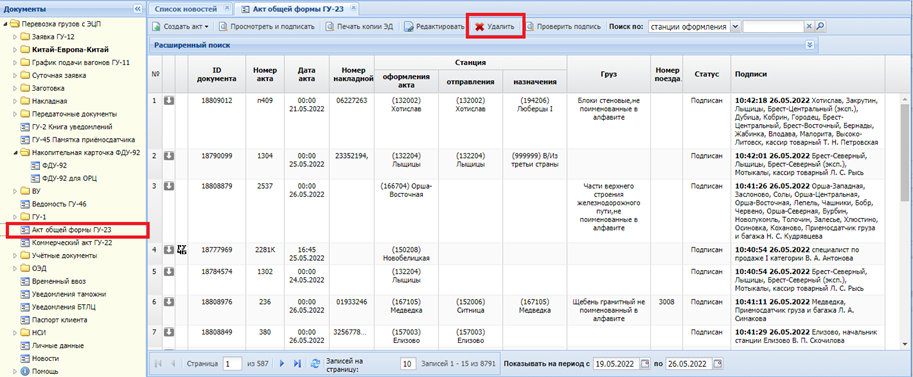Select the Акт общей формы ГУ-23 tab
The image size is (913, 377).
tap(295, 9)
